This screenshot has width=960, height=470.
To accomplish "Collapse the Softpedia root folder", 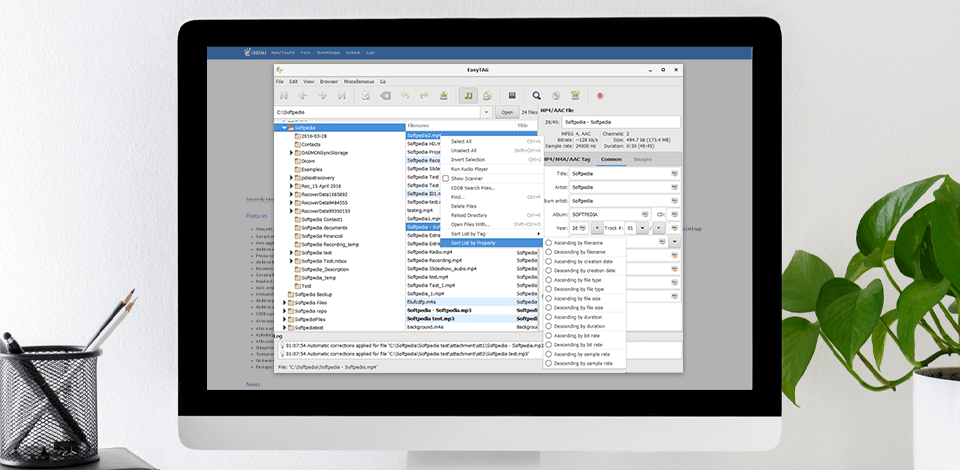I will tap(285, 128).
